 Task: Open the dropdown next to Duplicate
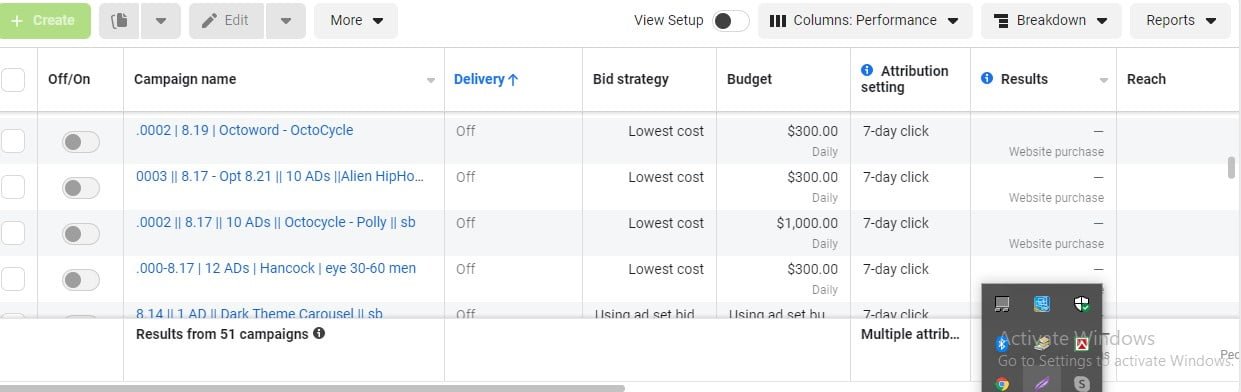(x=161, y=20)
